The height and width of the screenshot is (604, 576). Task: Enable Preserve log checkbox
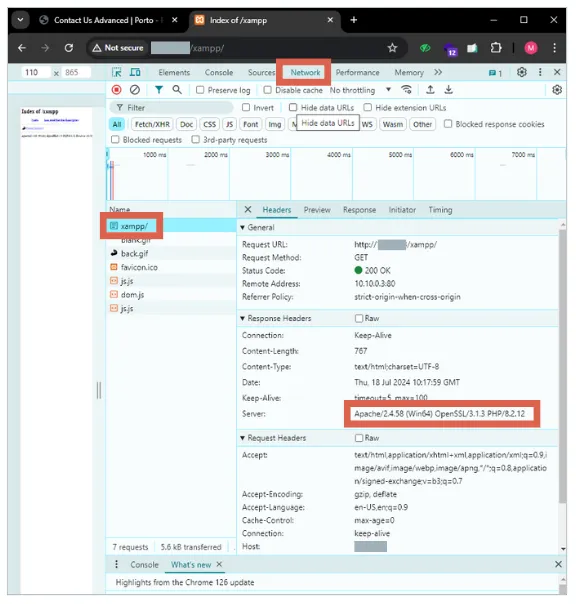tap(200, 90)
